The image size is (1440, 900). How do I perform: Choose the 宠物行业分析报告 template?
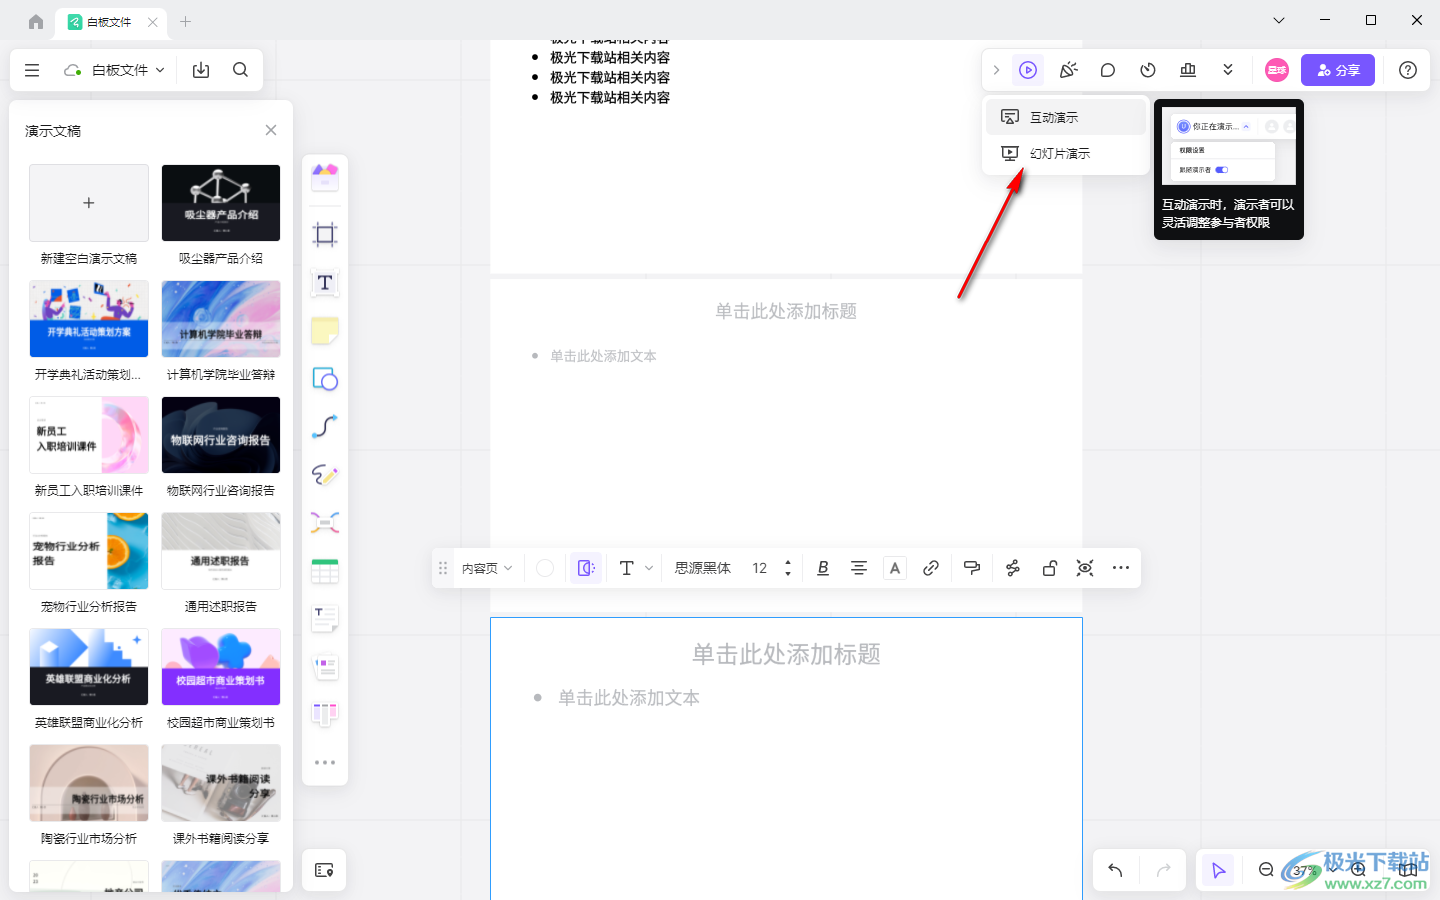pos(89,551)
